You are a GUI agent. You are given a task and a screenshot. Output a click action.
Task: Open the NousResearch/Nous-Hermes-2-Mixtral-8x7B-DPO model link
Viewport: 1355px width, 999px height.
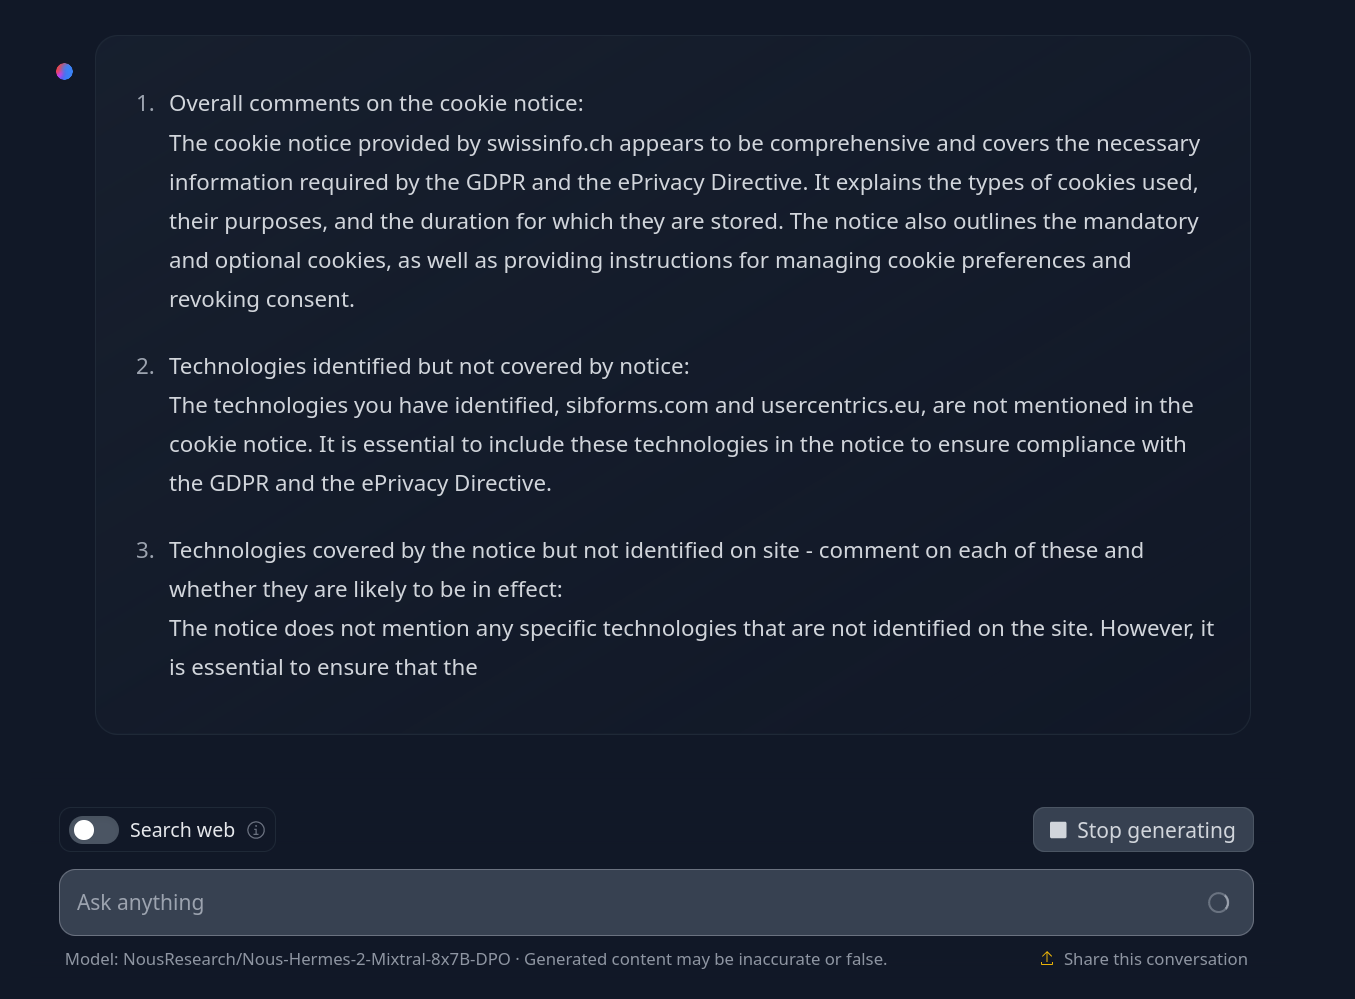tap(317, 959)
